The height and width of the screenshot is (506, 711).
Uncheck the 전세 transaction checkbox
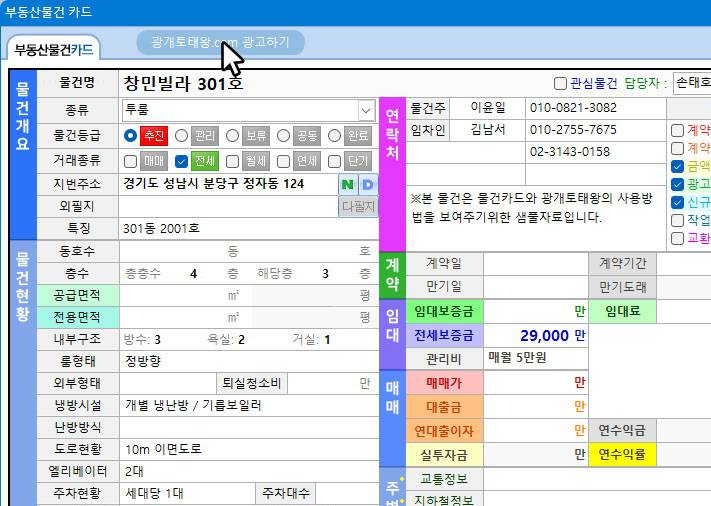coord(181,161)
